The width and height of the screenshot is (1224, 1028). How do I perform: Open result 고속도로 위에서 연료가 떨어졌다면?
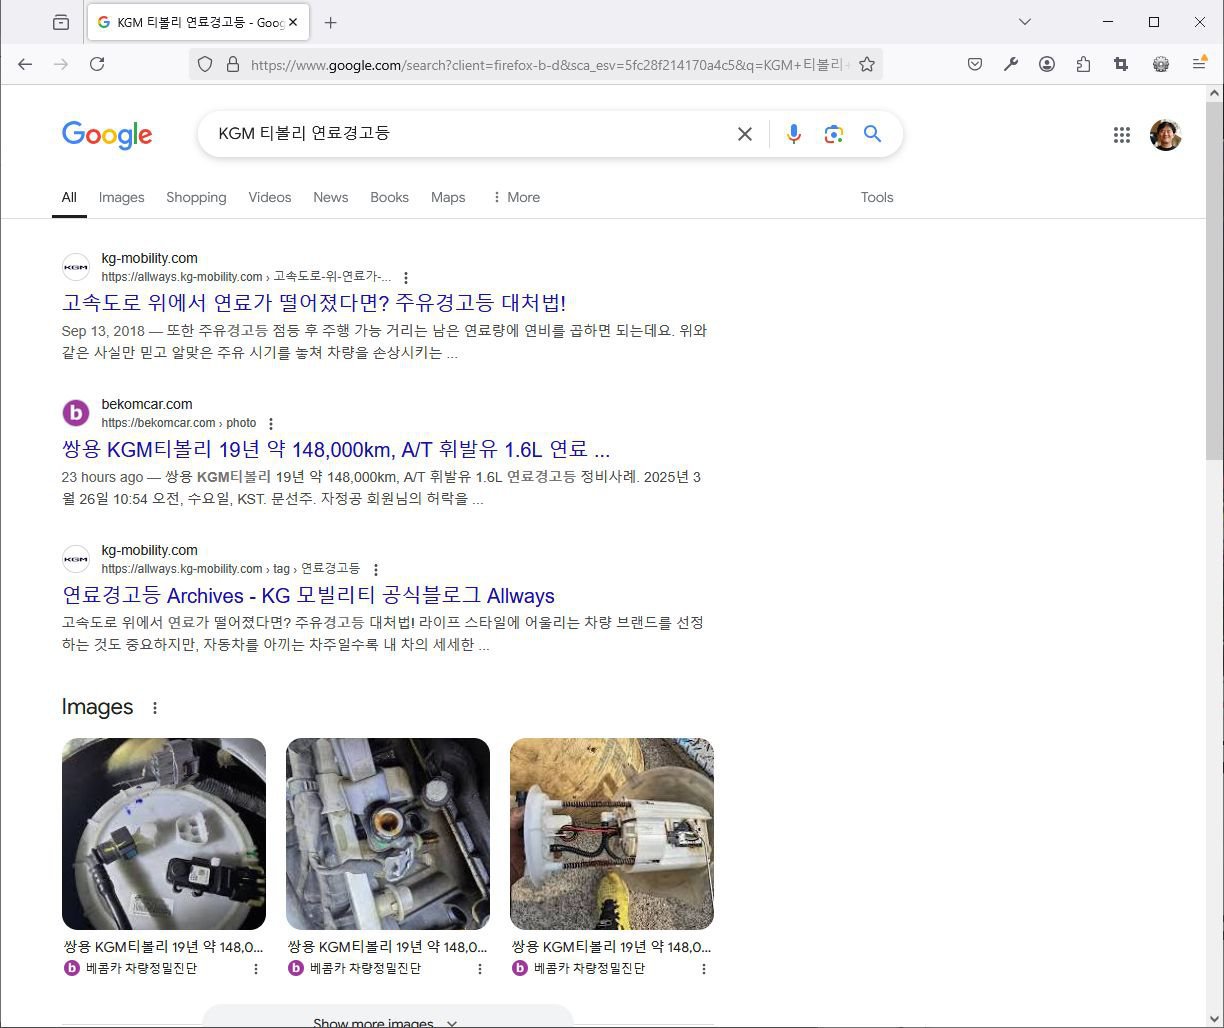coord(314,303)
